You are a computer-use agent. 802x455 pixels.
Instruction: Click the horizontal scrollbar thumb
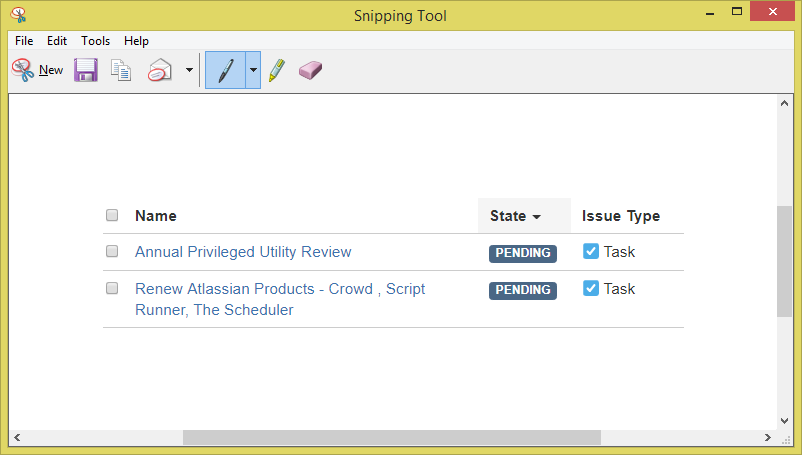click(x=392, y=438)
